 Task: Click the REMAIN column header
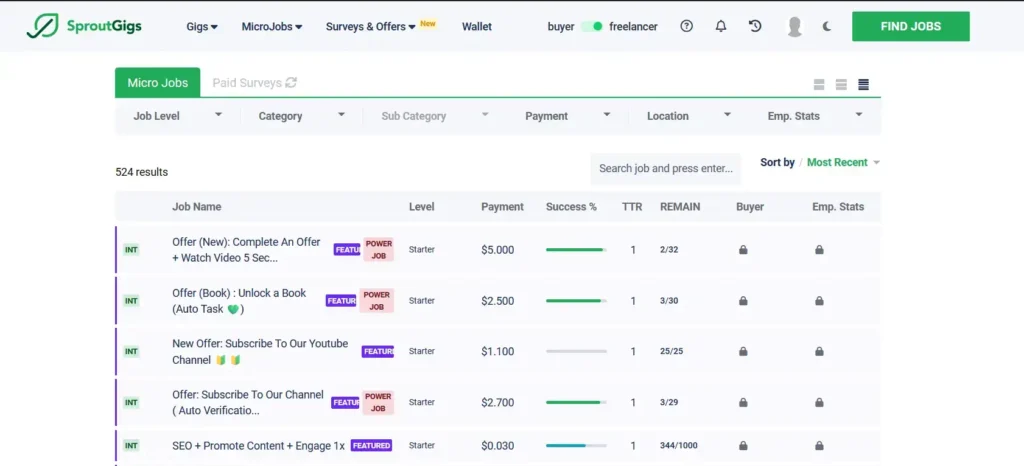tap(680, 207)
